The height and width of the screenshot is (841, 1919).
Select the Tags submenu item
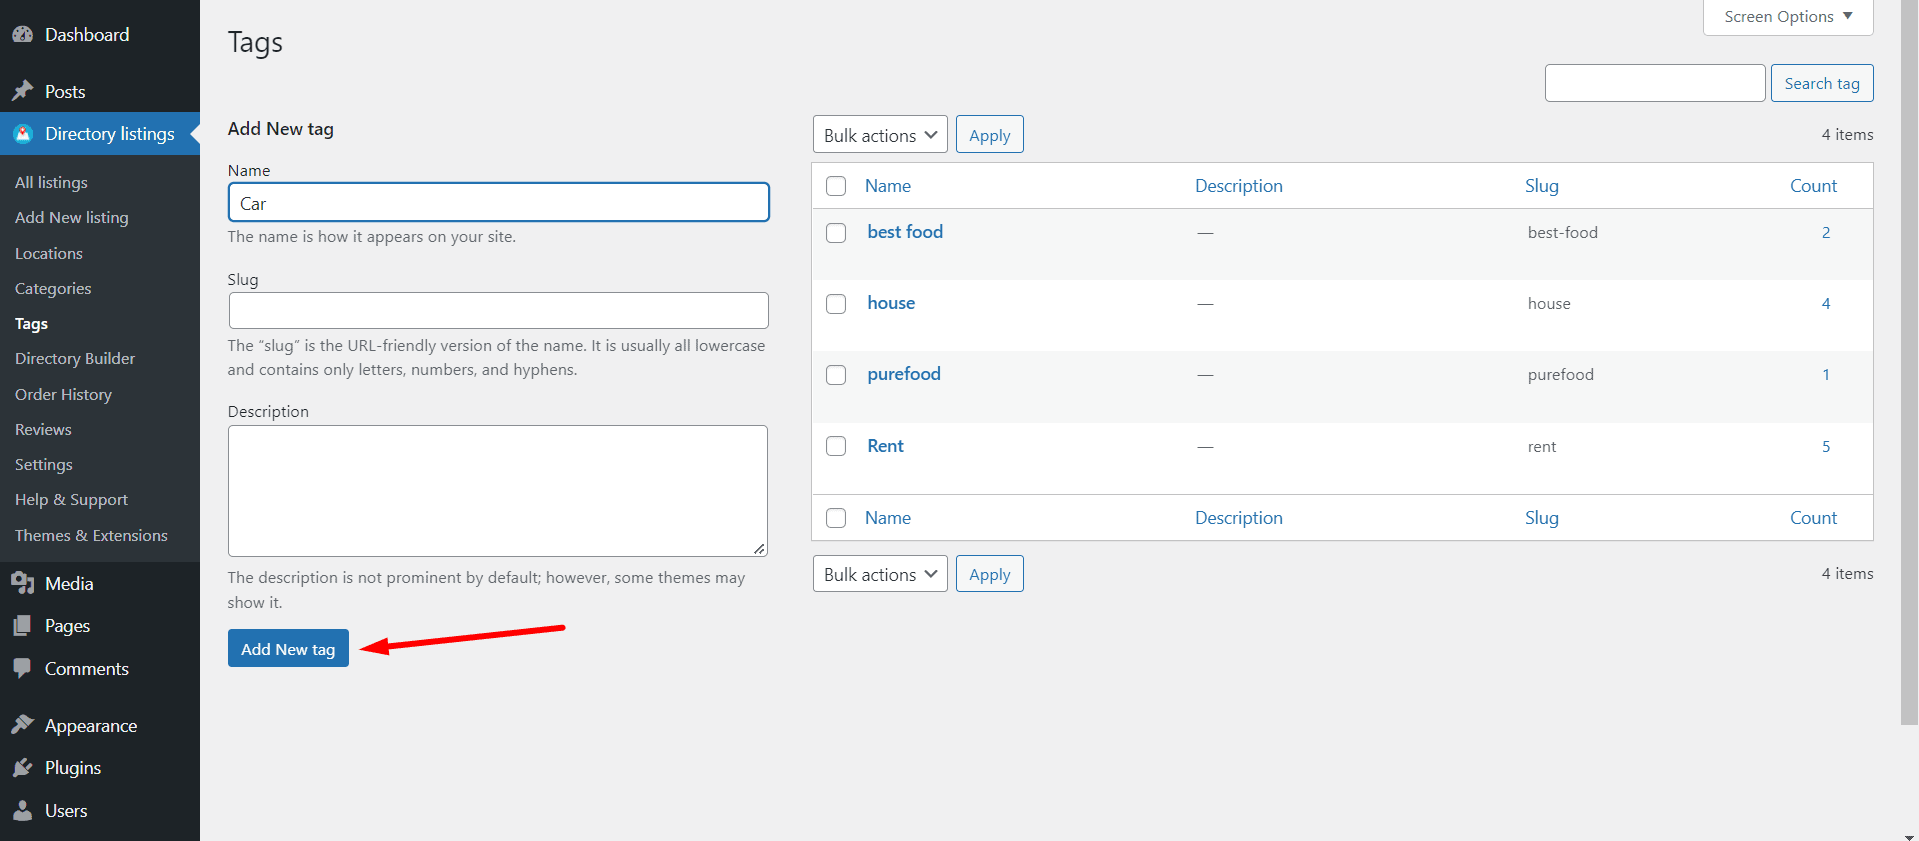point(31,324)
